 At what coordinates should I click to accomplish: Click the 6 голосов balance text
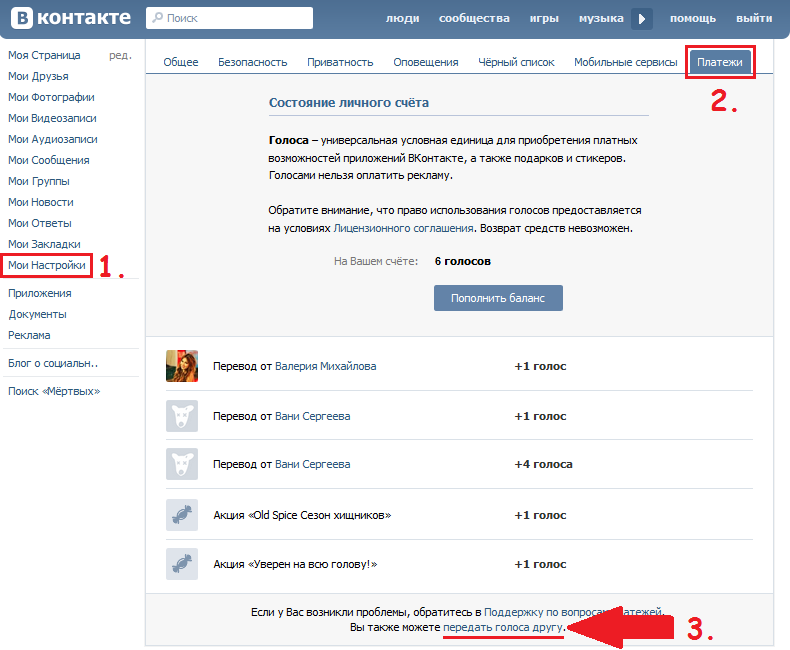tap(463, 261)
